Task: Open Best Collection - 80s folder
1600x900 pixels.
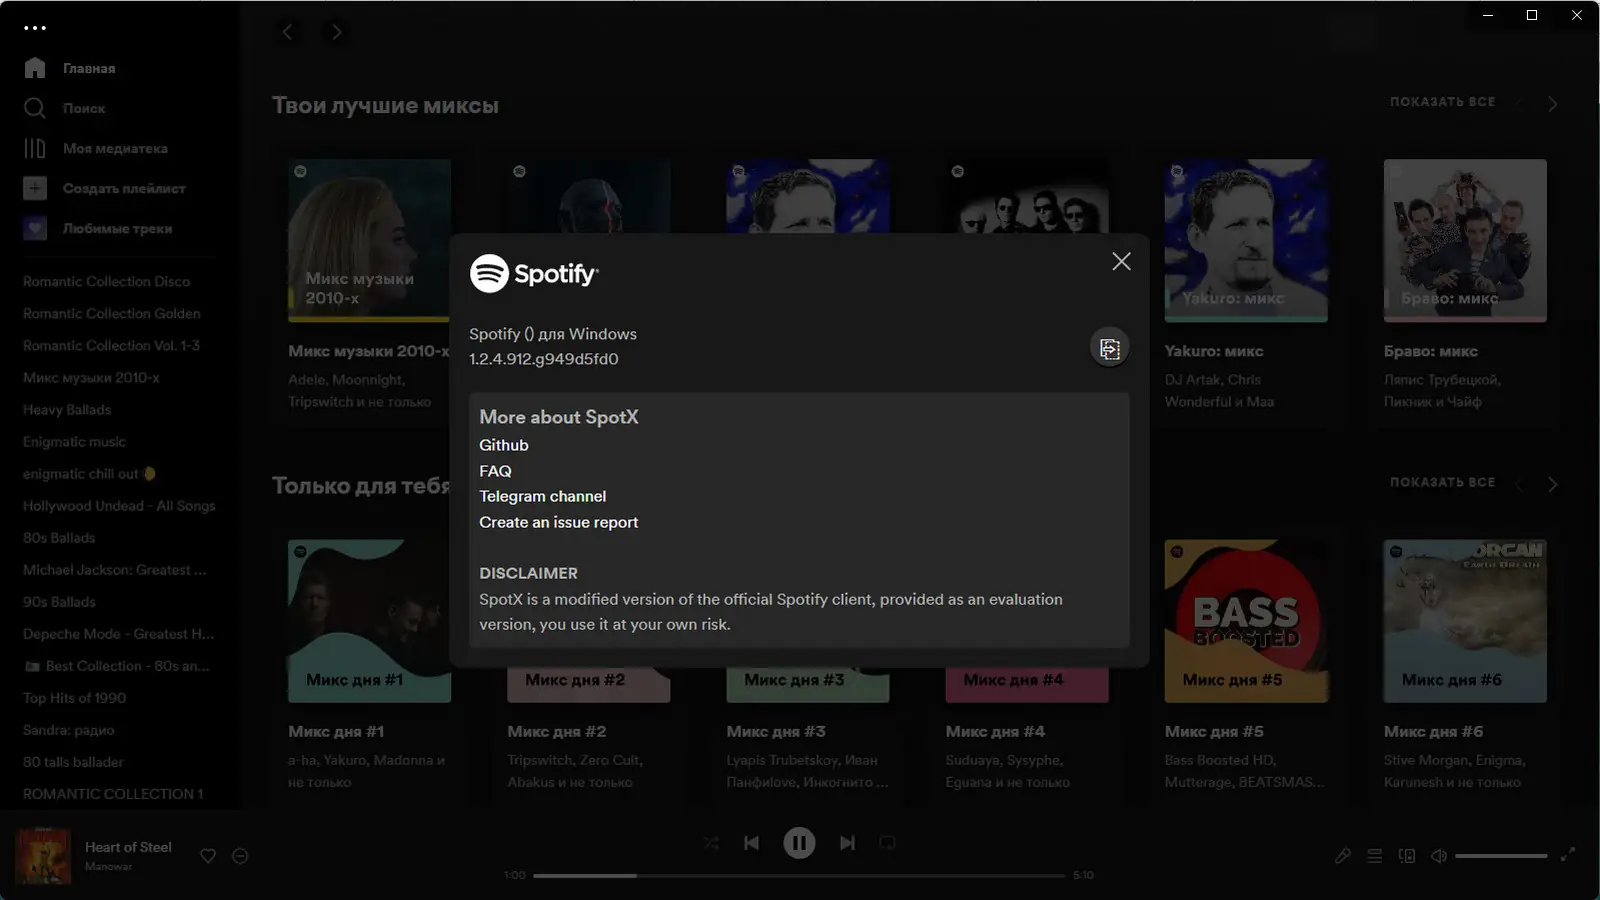Action: 117,666
